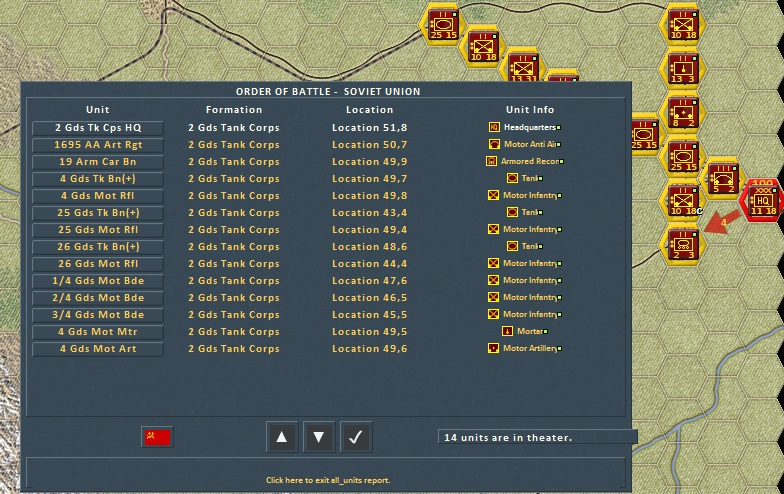Open the 1695 AA Art Rgt unit entry
Viewport: 784px width, 494px height.
[98, 145]
